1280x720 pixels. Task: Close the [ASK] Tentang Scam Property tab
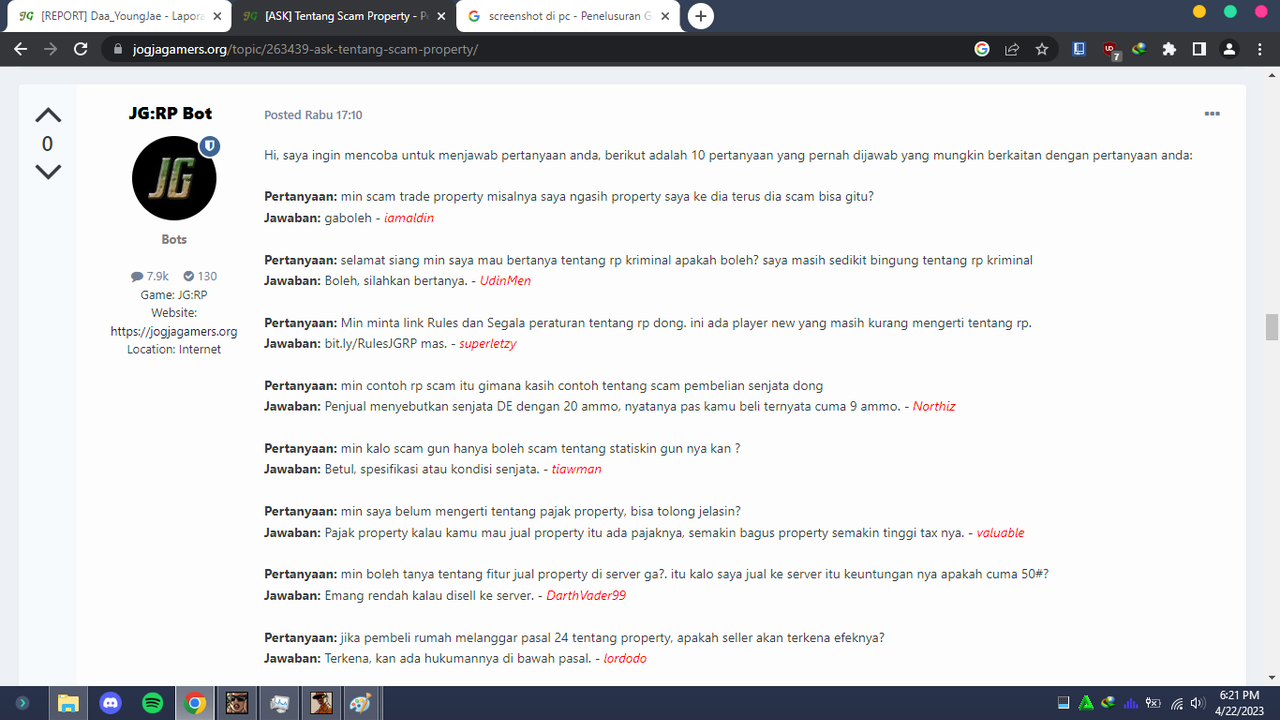[441, 16]
